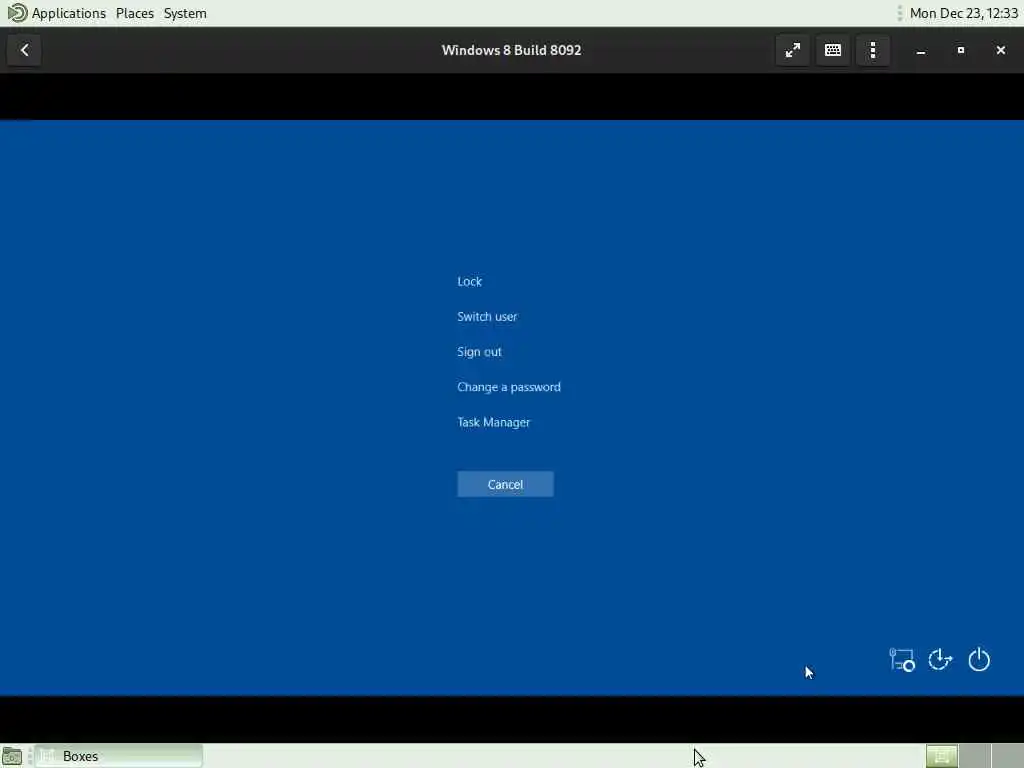Image resolution: width=1024 pixels, height=768 pixels.
Task: Launch Task Manager
Action: pos(494,423)
